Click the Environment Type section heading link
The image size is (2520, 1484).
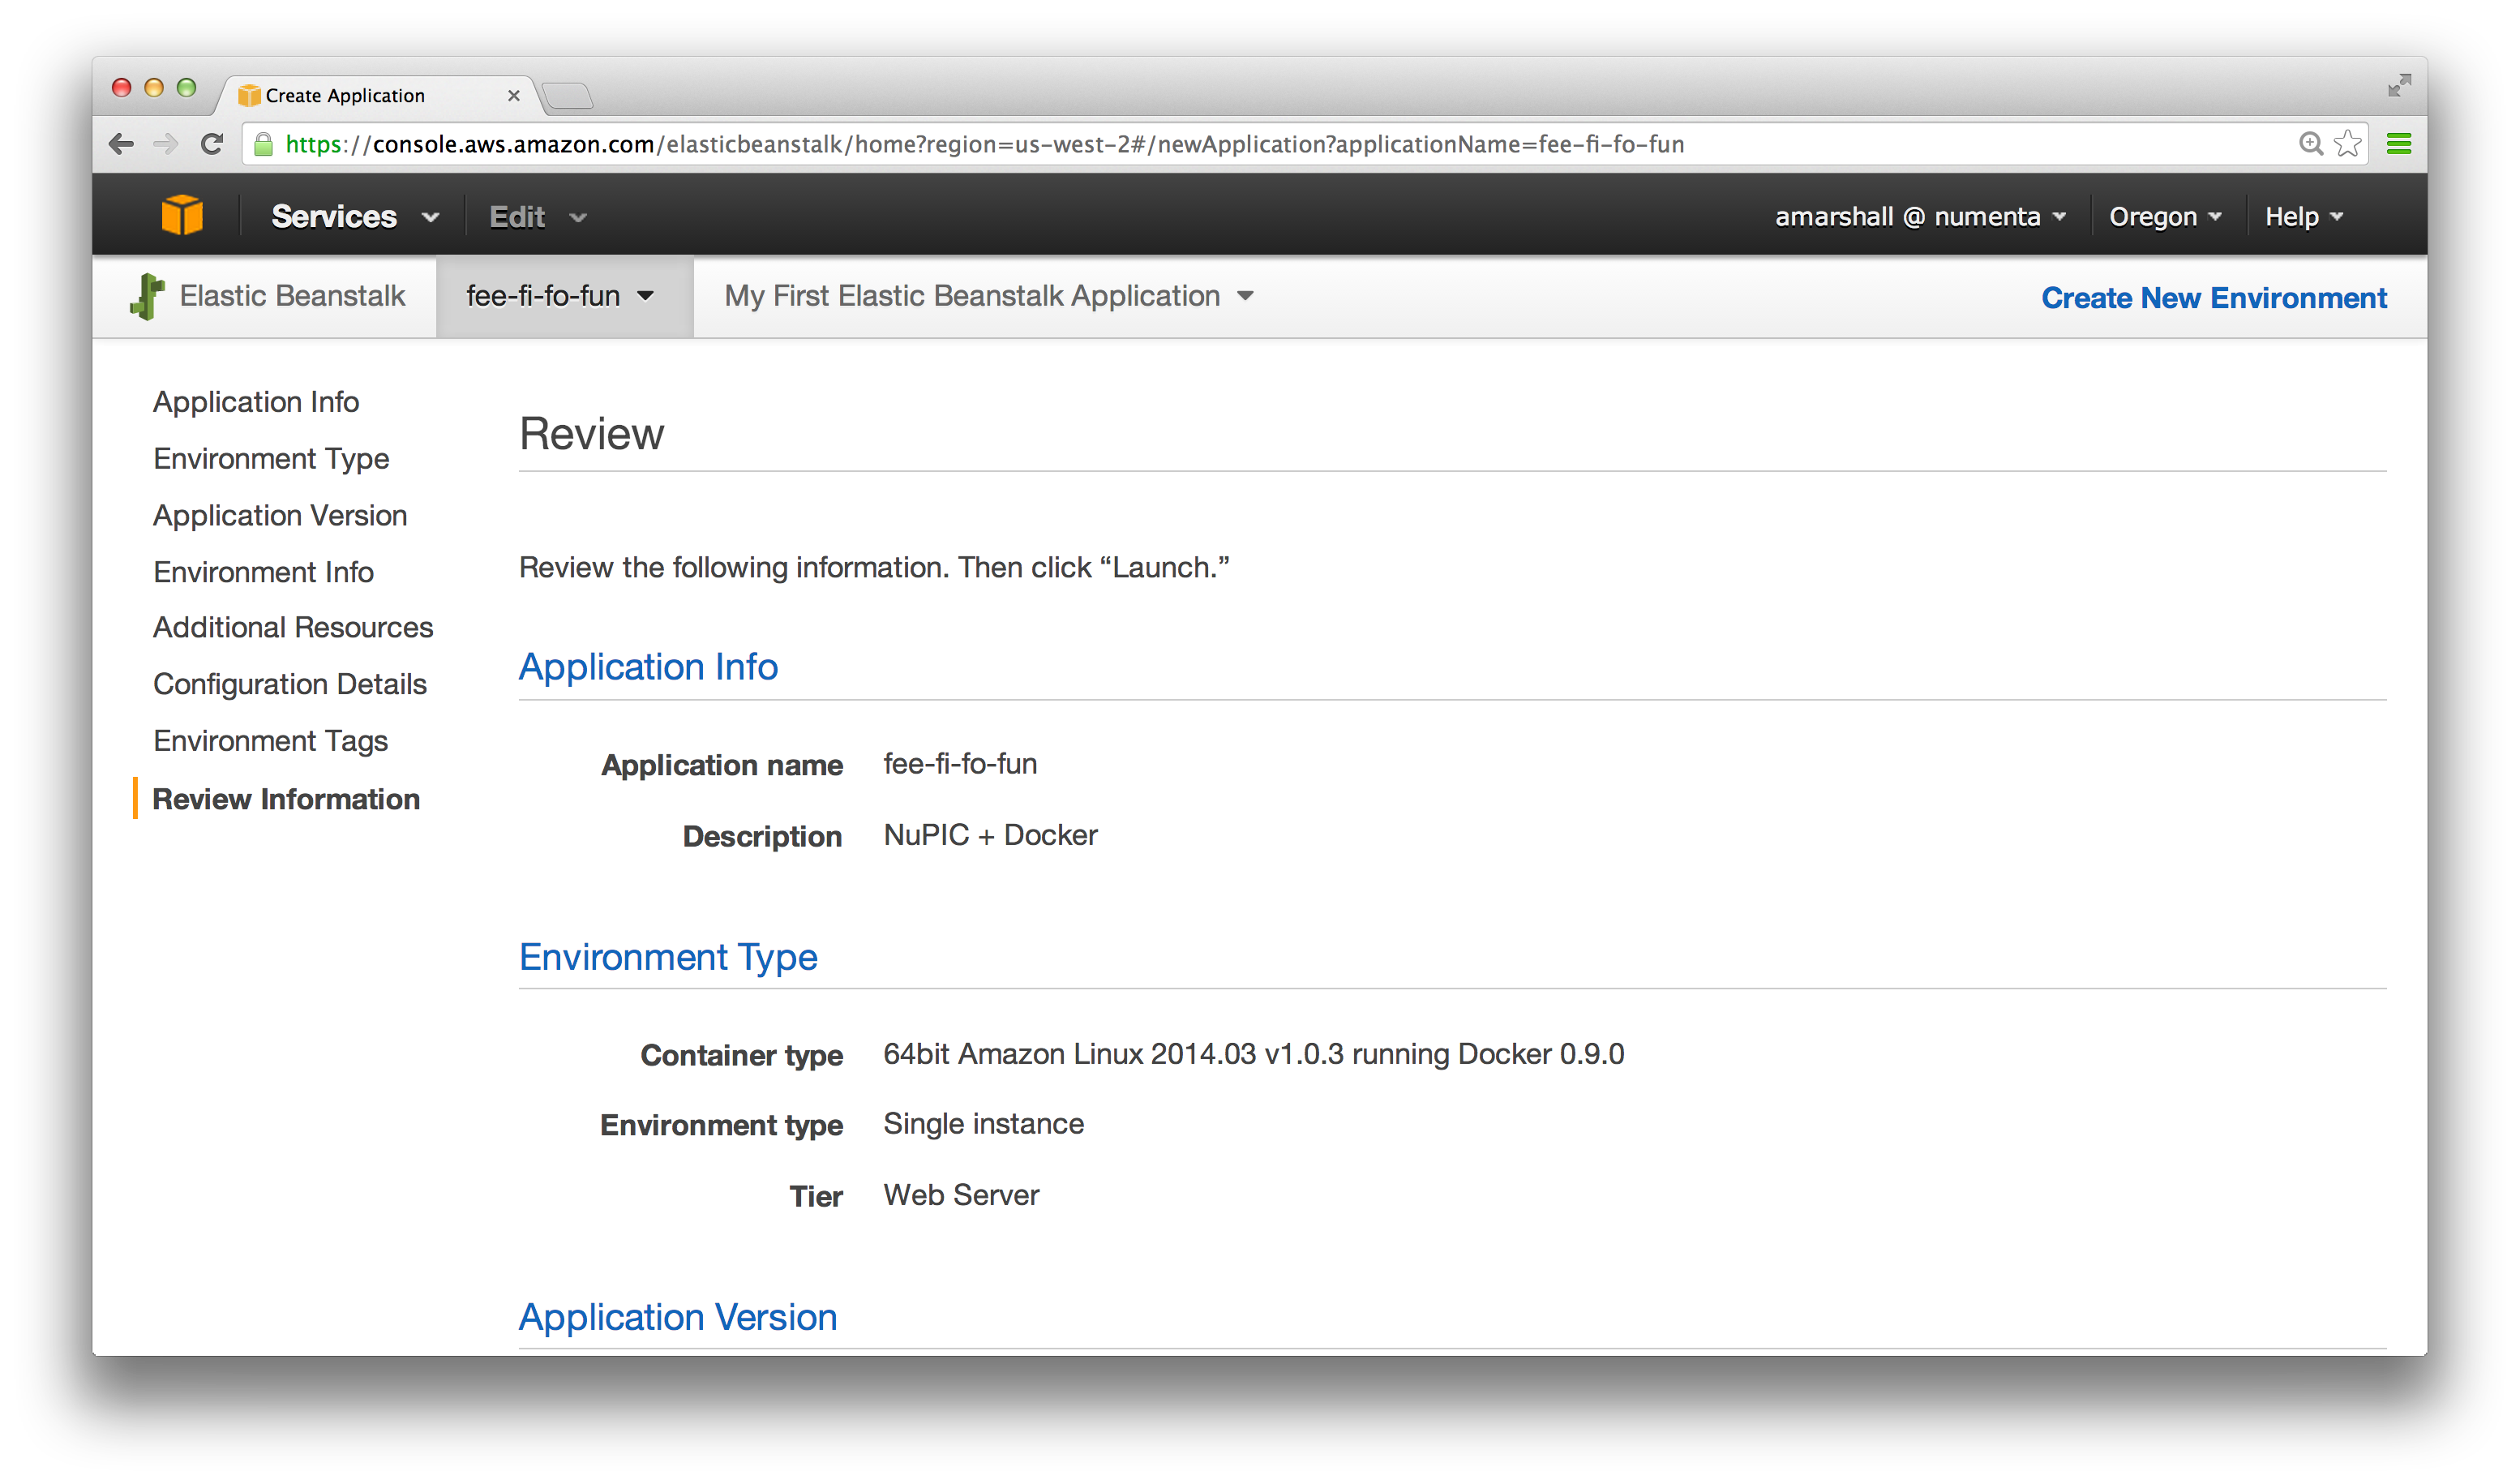[668, 957]
